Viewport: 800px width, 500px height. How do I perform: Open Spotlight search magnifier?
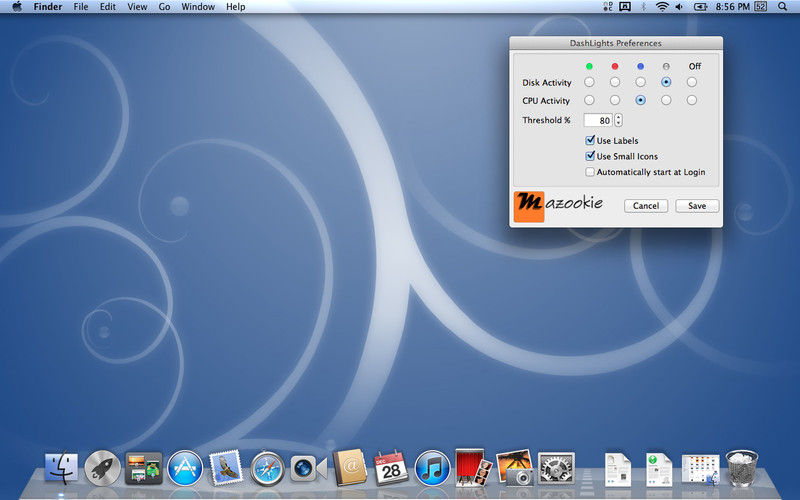coord(783,7)
